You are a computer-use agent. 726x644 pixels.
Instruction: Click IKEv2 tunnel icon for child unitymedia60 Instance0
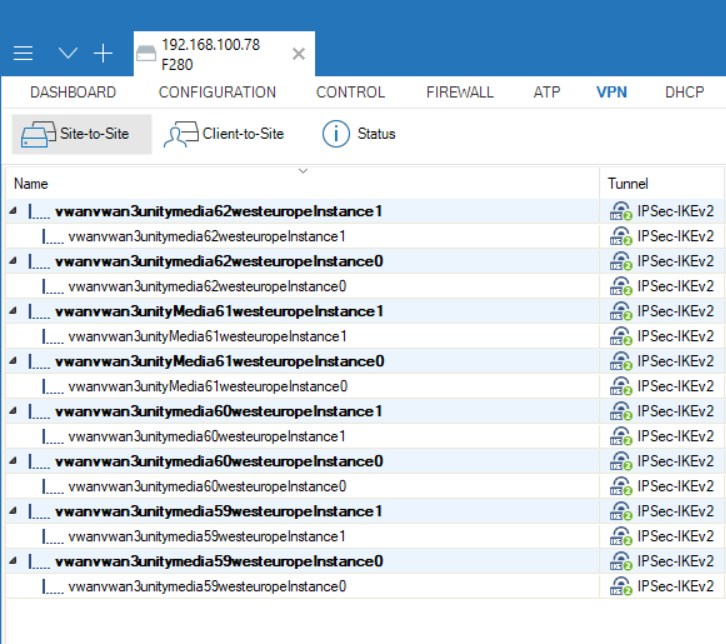pos(620,486)
